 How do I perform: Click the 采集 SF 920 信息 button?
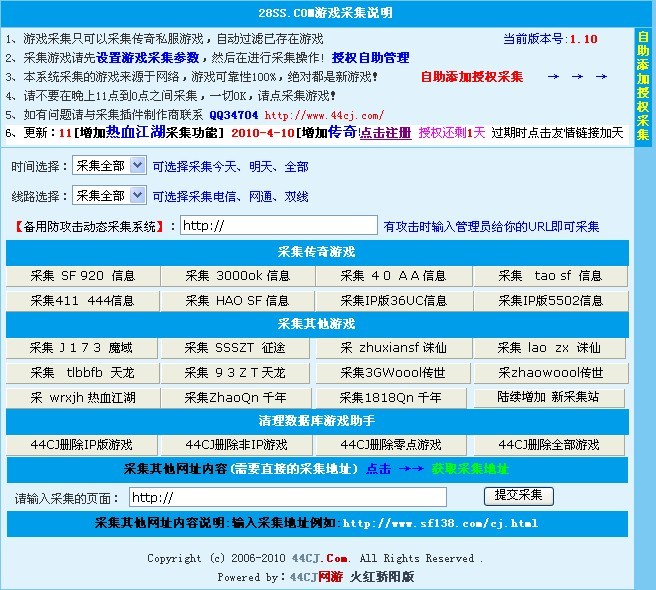click(x=82, y=276)
